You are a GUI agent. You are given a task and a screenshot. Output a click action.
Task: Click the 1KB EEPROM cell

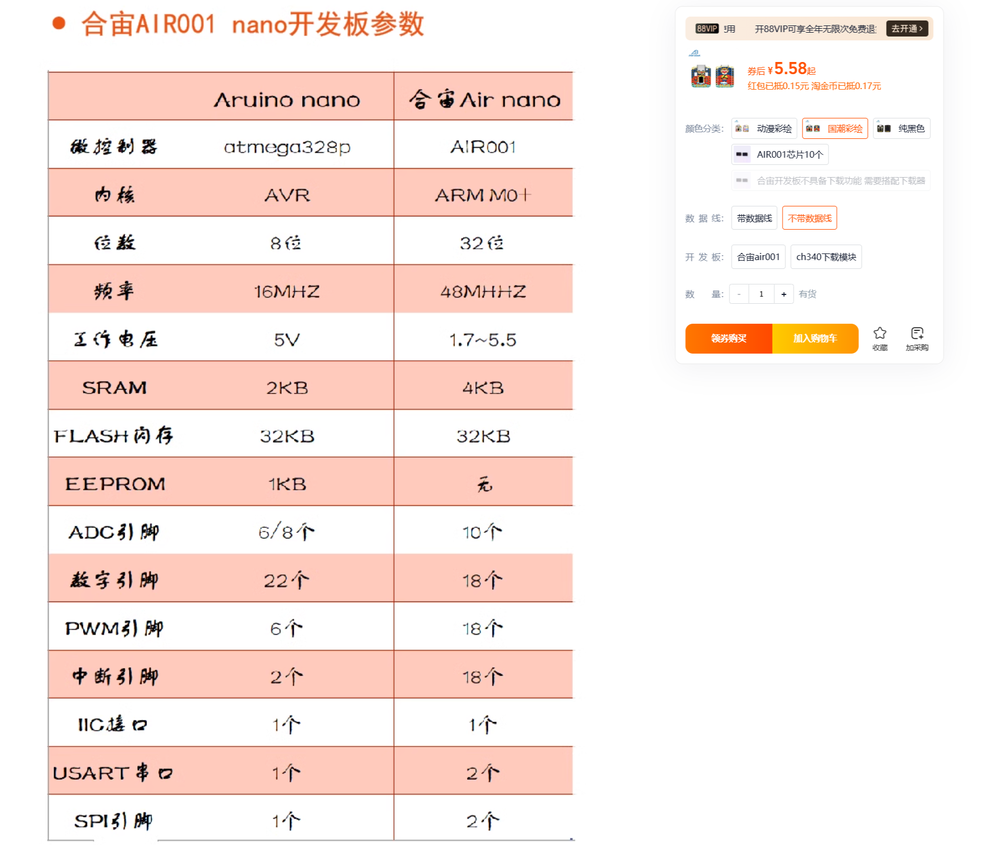click(287, 484)
